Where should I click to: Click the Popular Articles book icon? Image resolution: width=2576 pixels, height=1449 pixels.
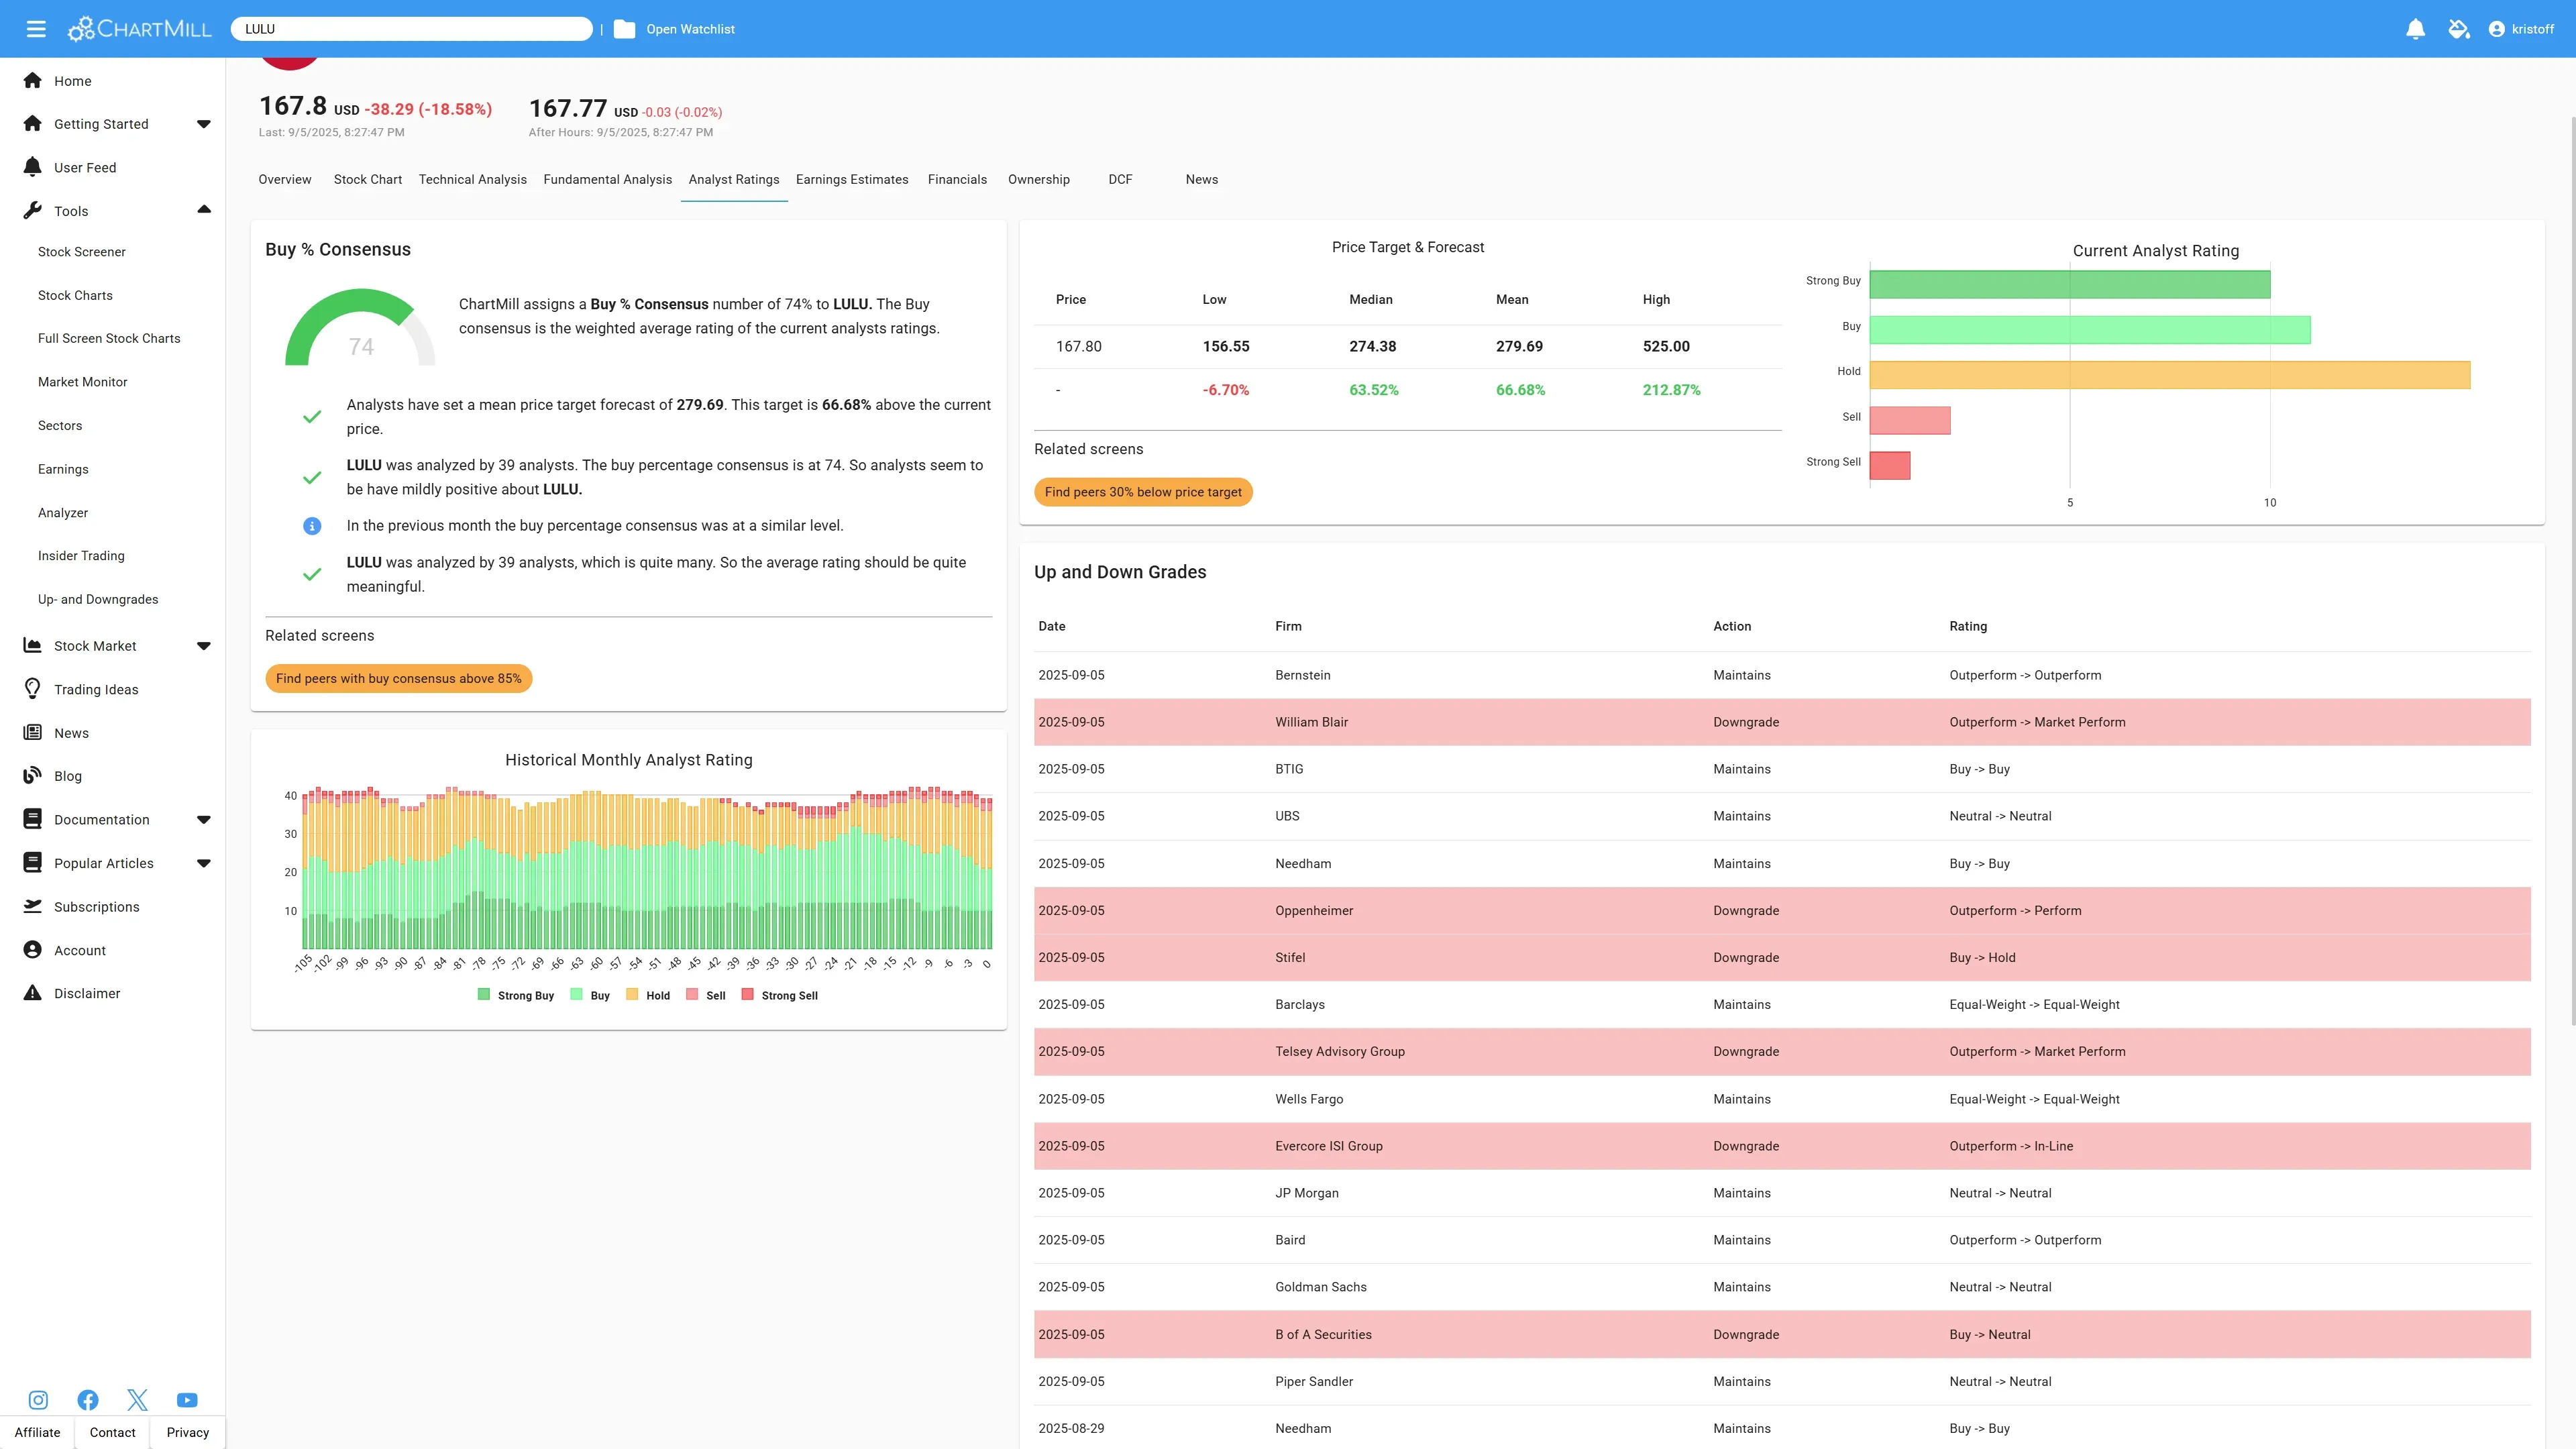click(x=33, y=863)
